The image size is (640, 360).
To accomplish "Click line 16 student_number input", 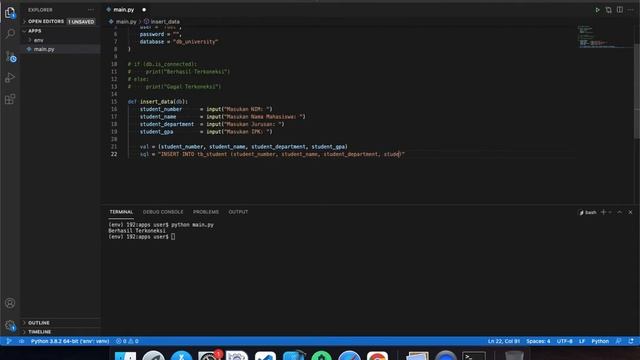I will click(x=206, y=109).
